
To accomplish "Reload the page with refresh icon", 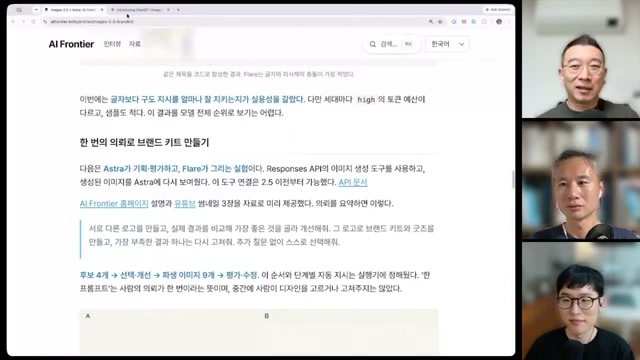I will pos(33,21).
